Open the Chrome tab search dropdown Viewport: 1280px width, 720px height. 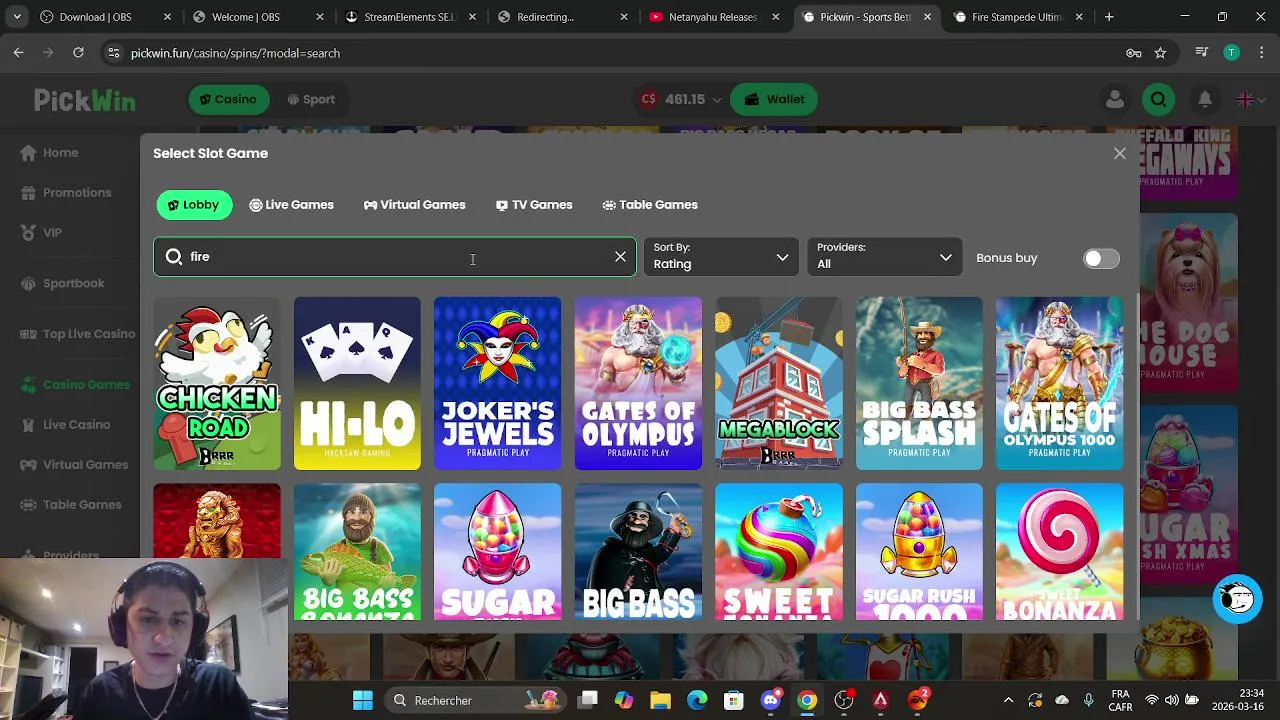17,17
